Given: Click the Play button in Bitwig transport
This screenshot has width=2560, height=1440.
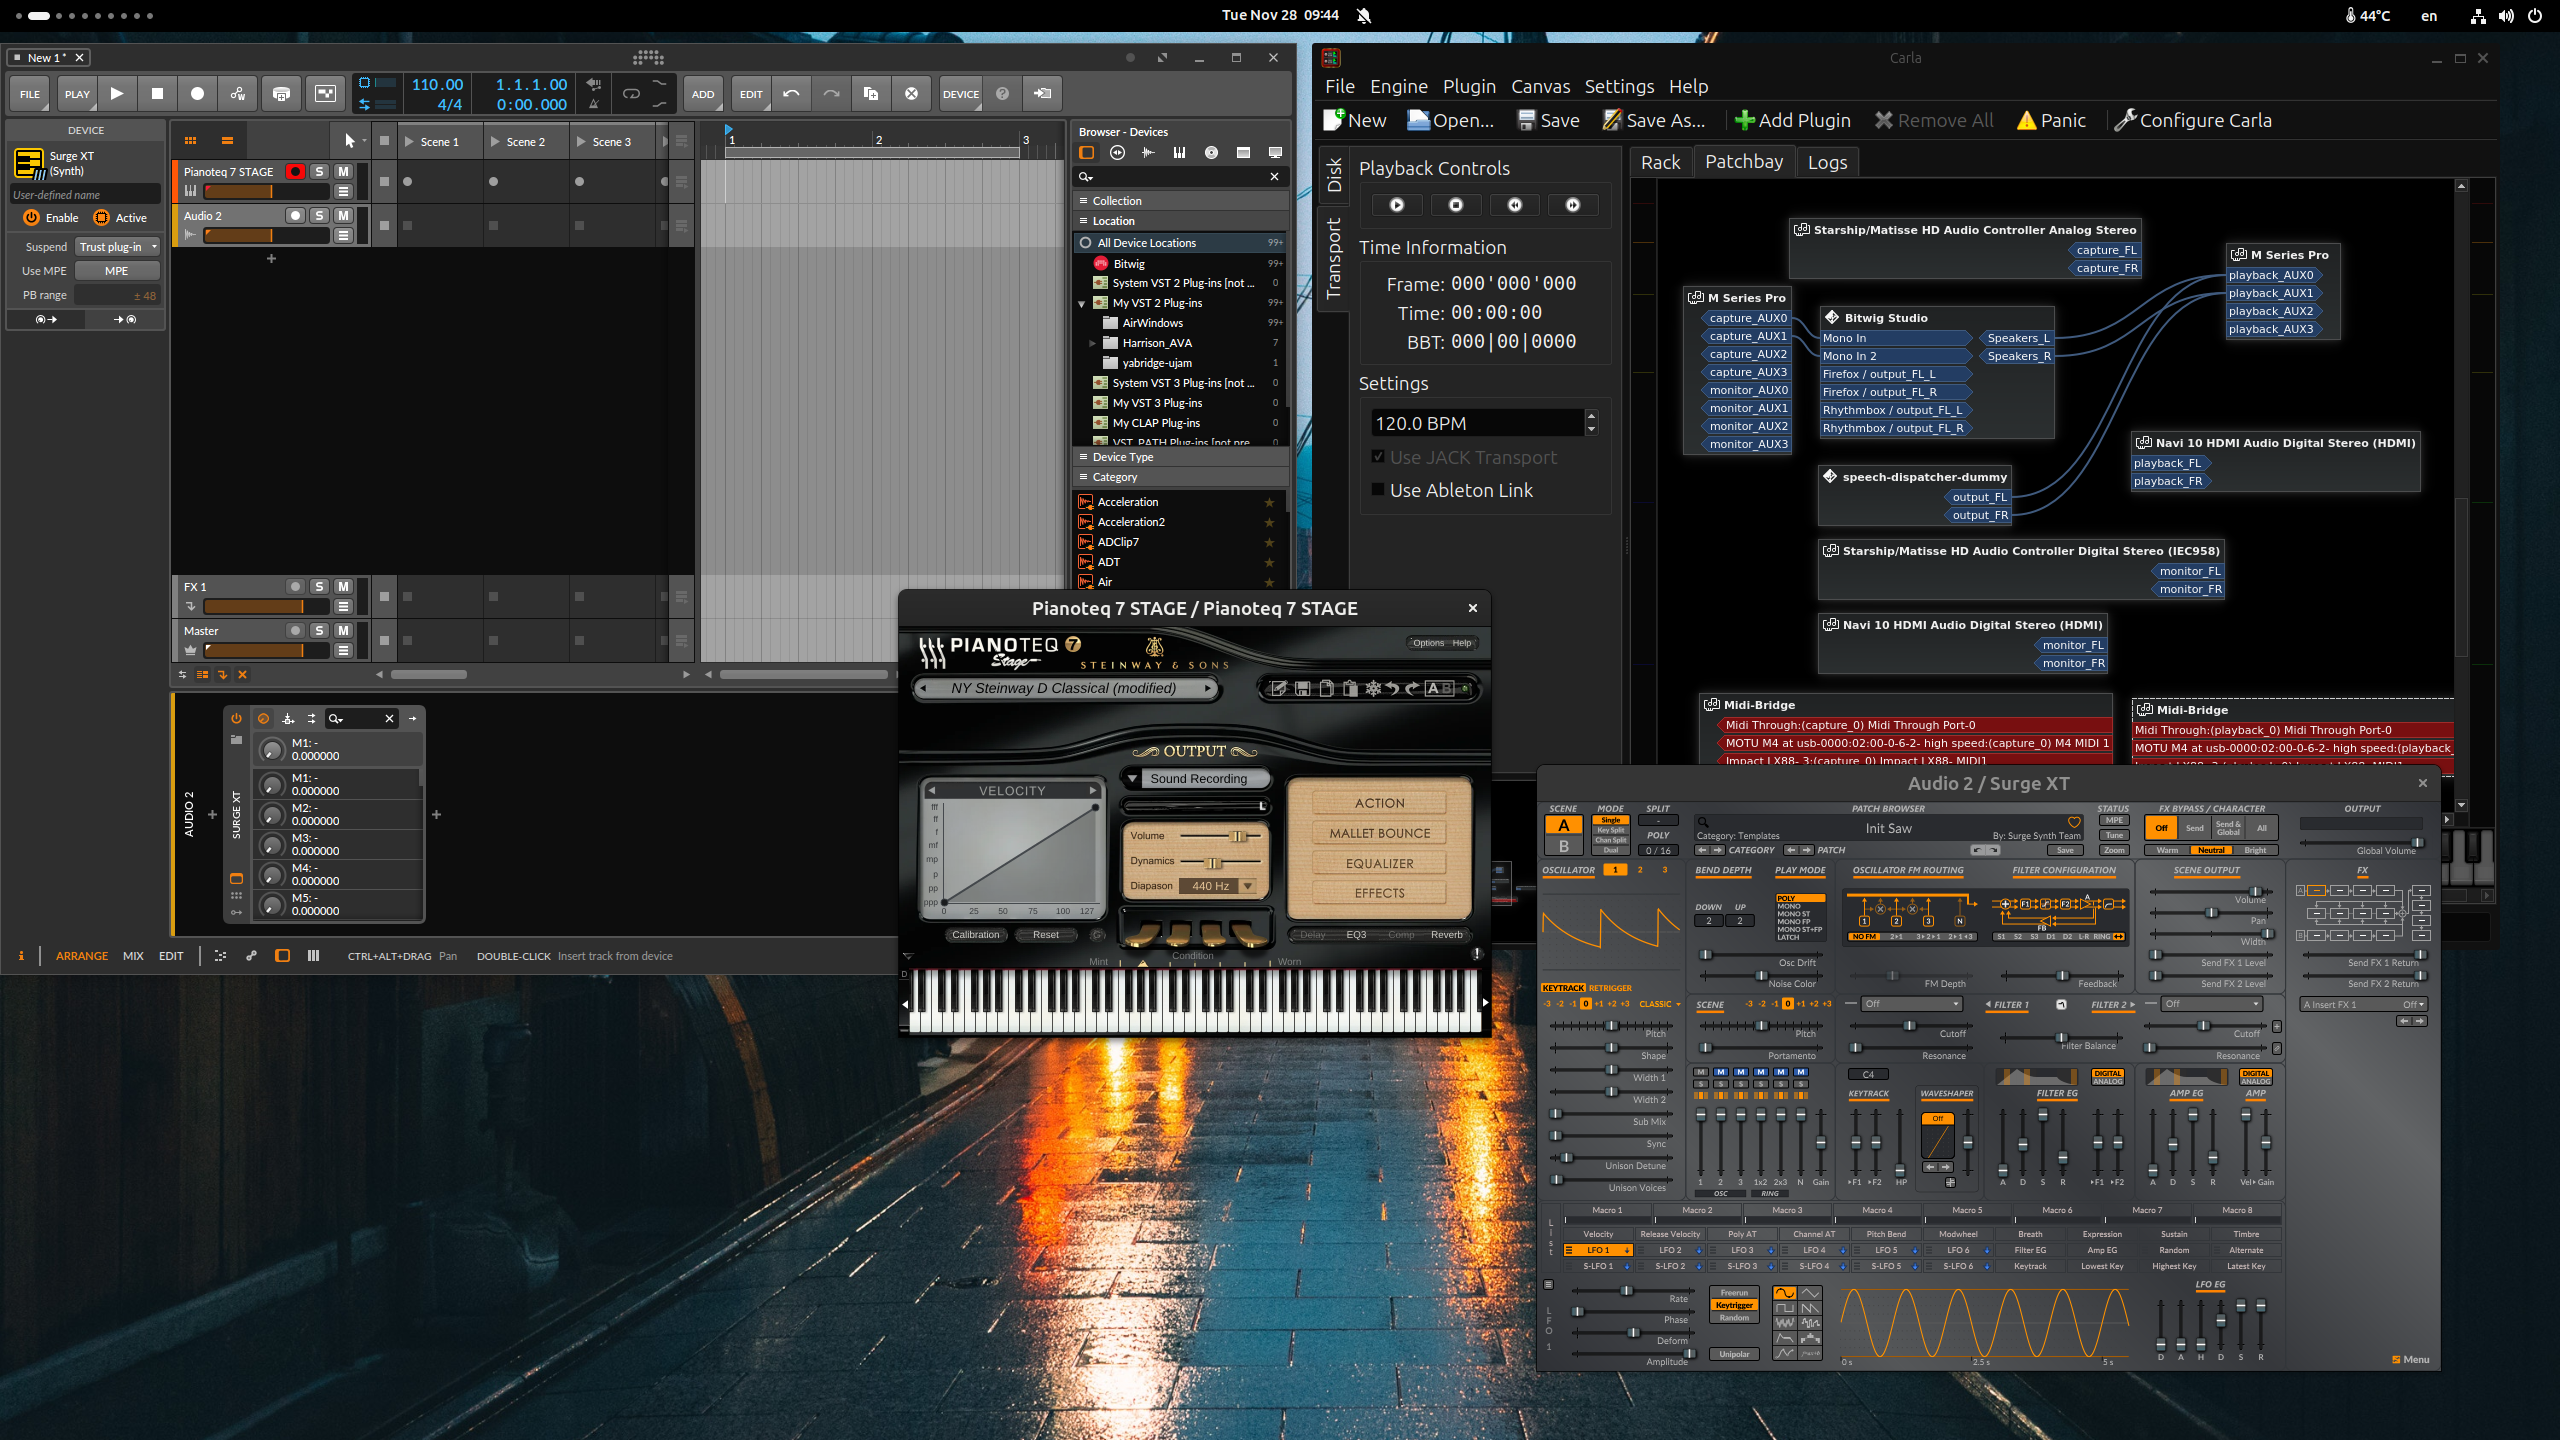Looking at the screenshot, I should pos(116,93).
